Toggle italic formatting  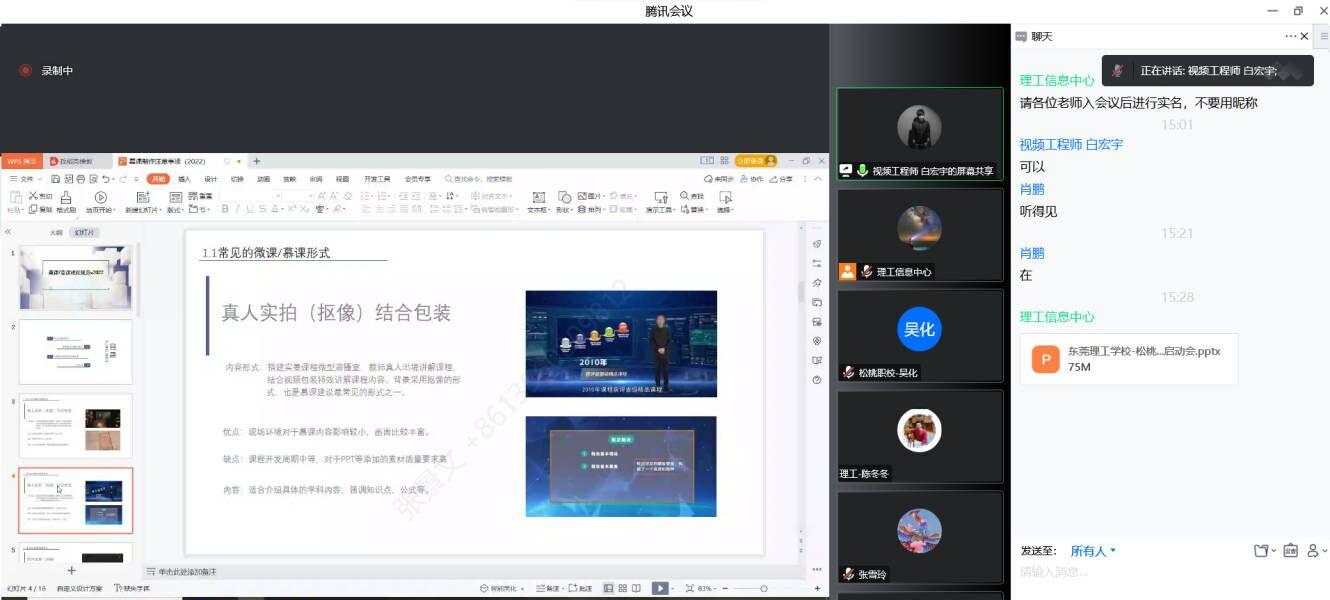[237, 209]
